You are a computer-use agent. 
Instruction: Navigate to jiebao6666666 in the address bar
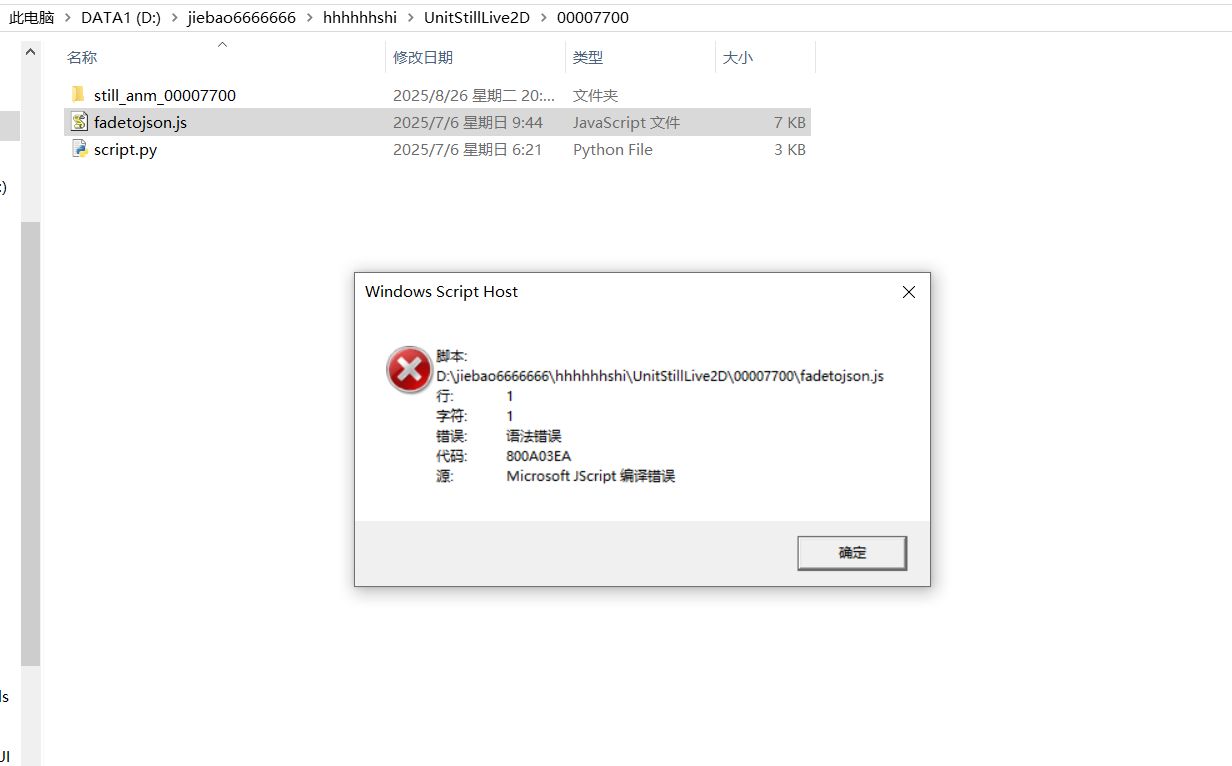click(x=241, y=18)
